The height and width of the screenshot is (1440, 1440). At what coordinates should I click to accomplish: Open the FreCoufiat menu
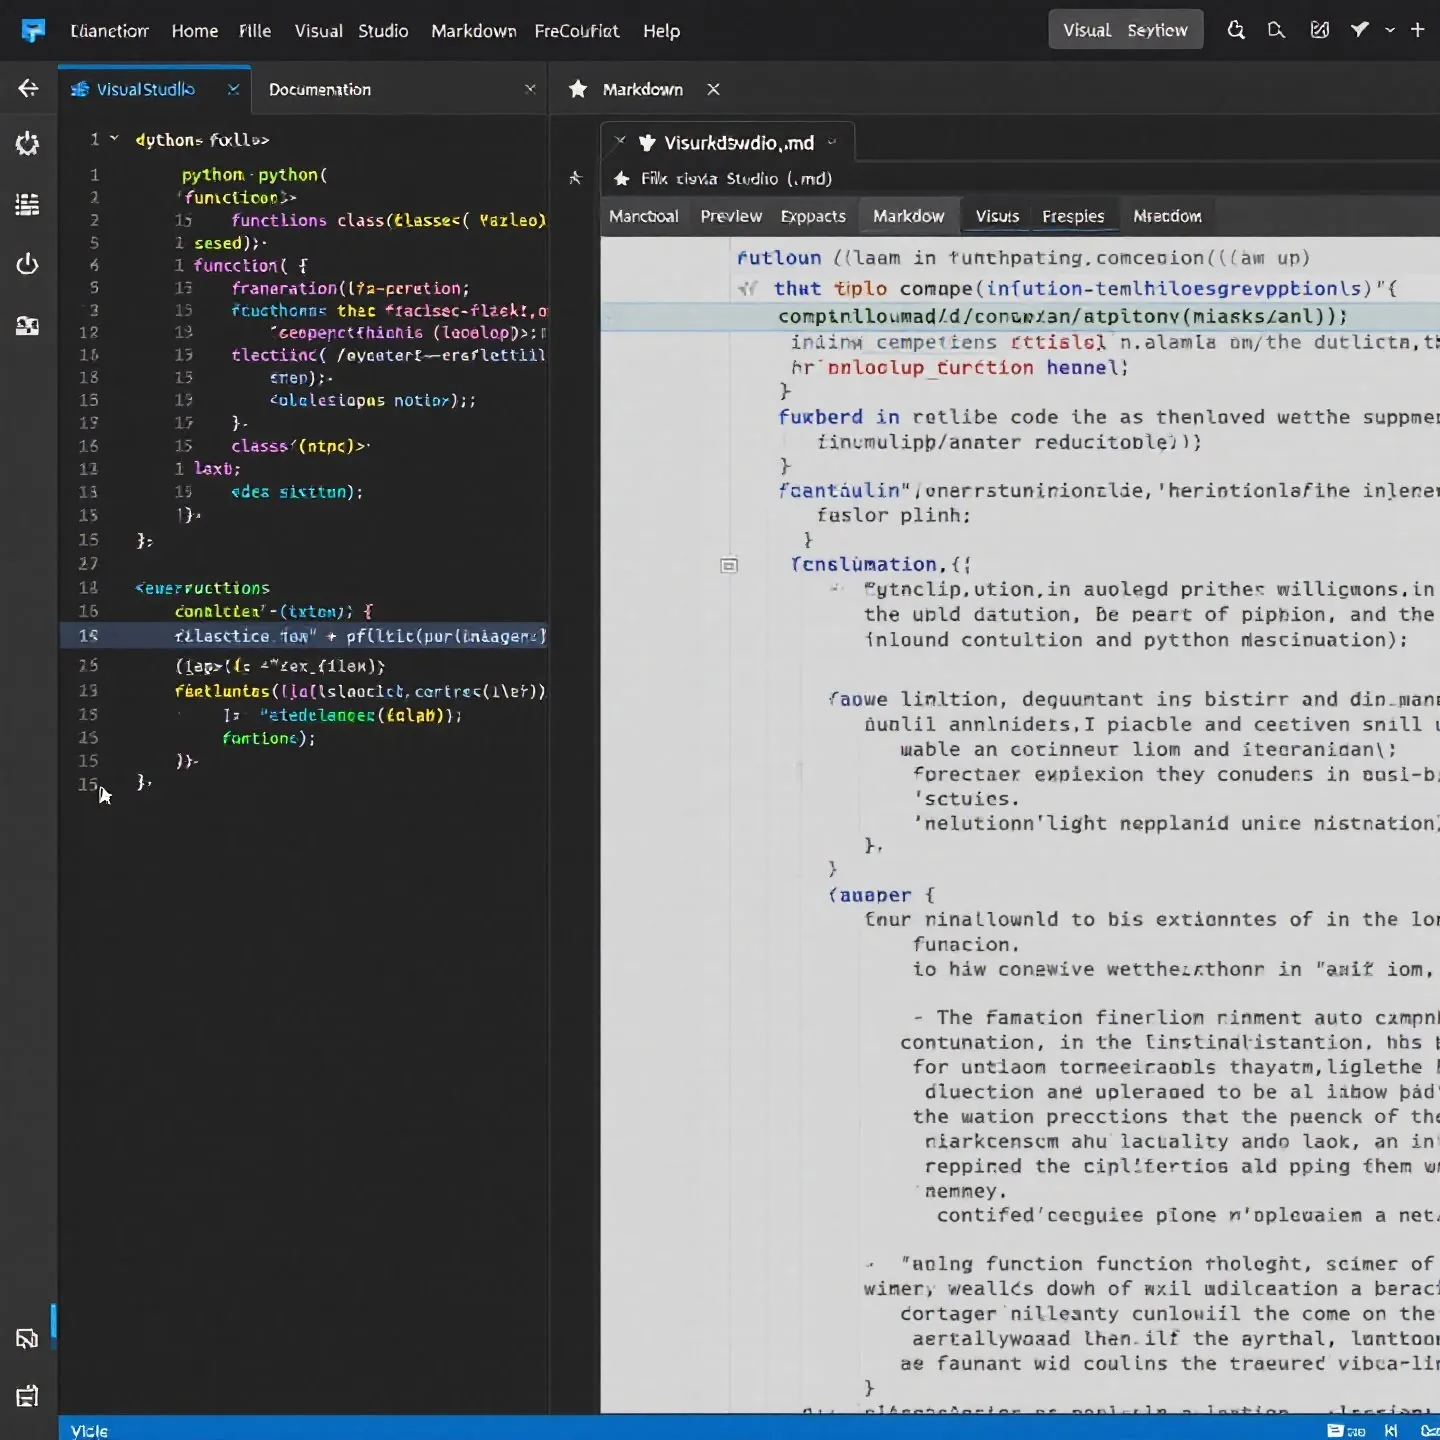pyautogui.click(x=577, y=31)
